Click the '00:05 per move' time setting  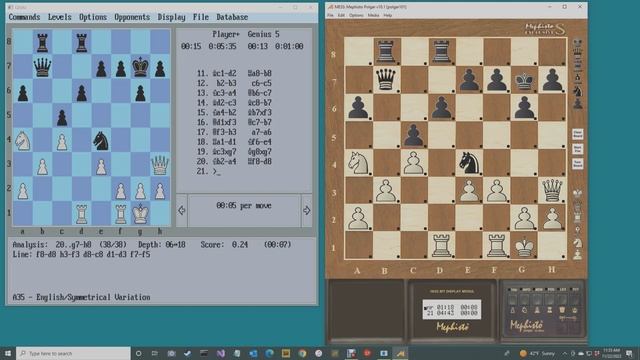point(244,206)
